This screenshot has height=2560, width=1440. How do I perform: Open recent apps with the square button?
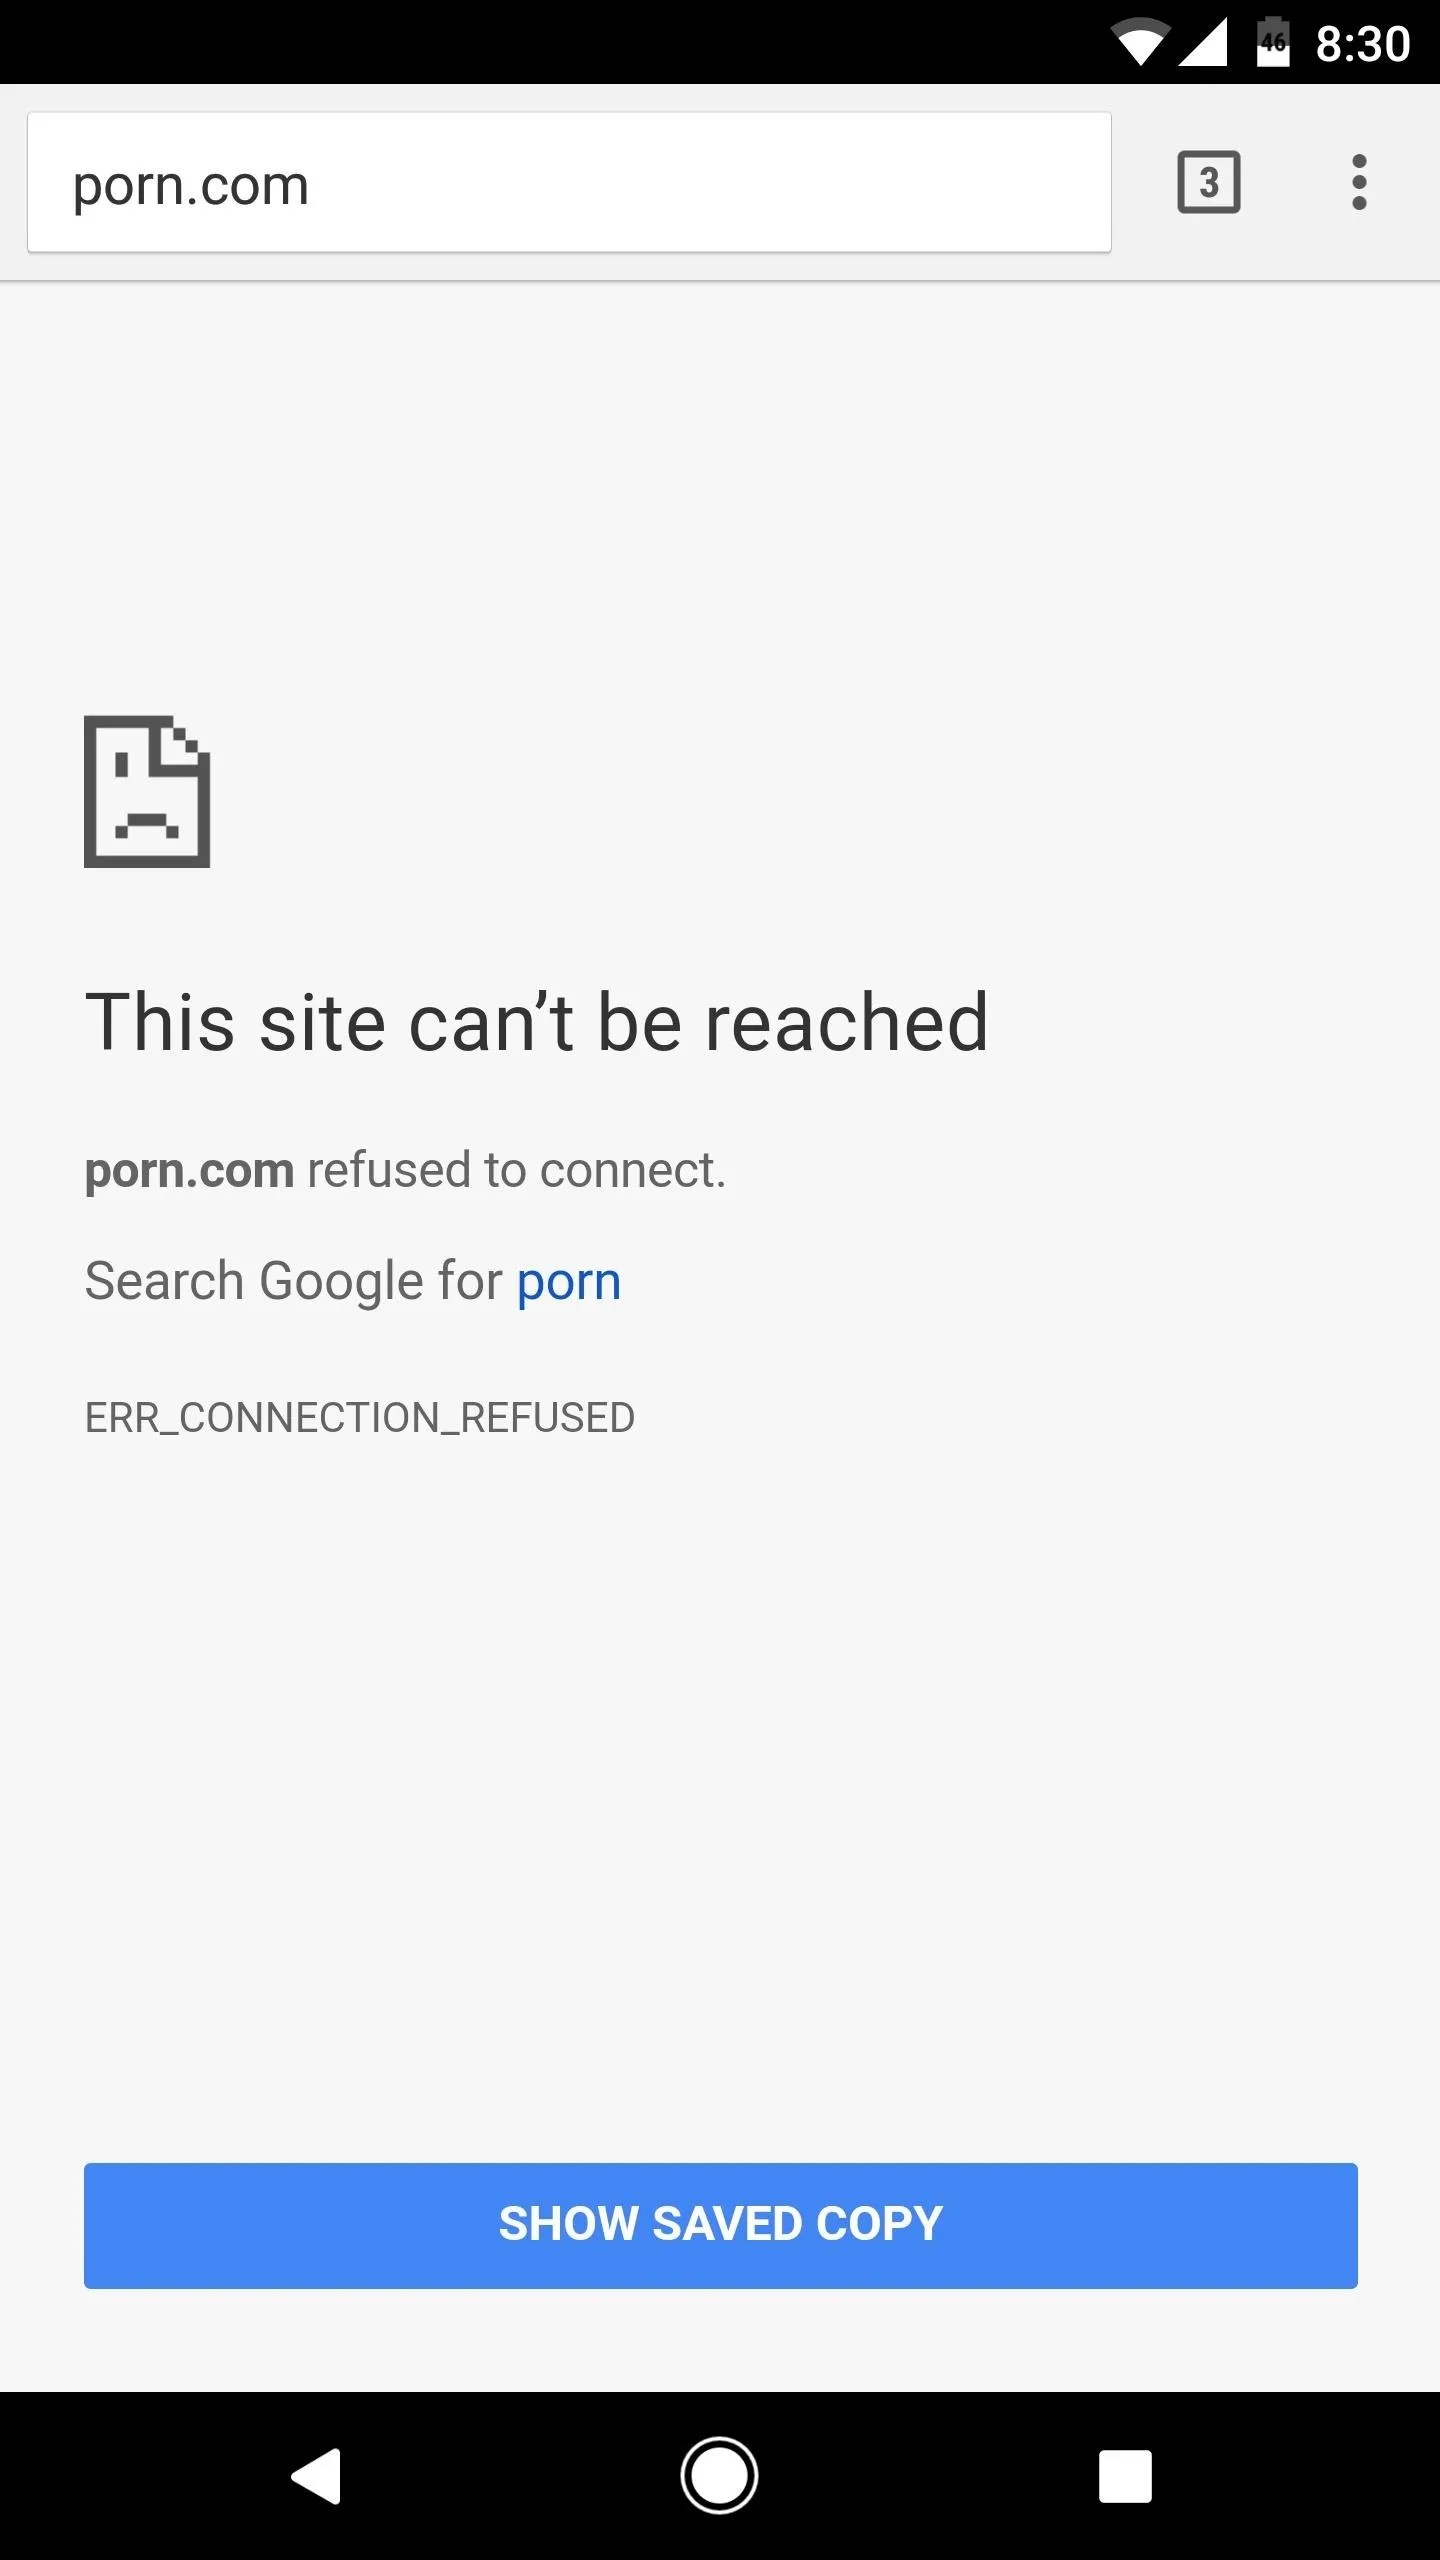(1125, 2476)
